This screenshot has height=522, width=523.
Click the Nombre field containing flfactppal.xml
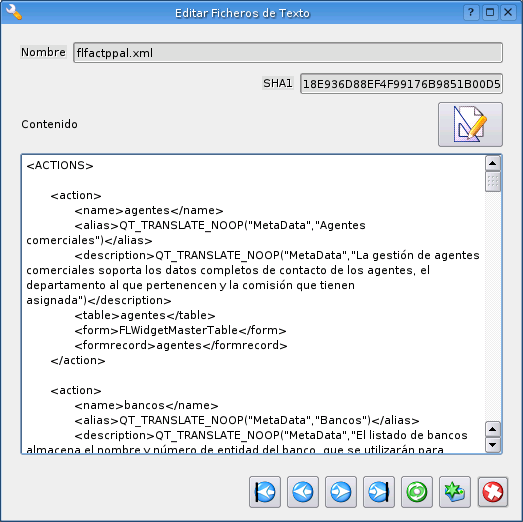point(288,52)
